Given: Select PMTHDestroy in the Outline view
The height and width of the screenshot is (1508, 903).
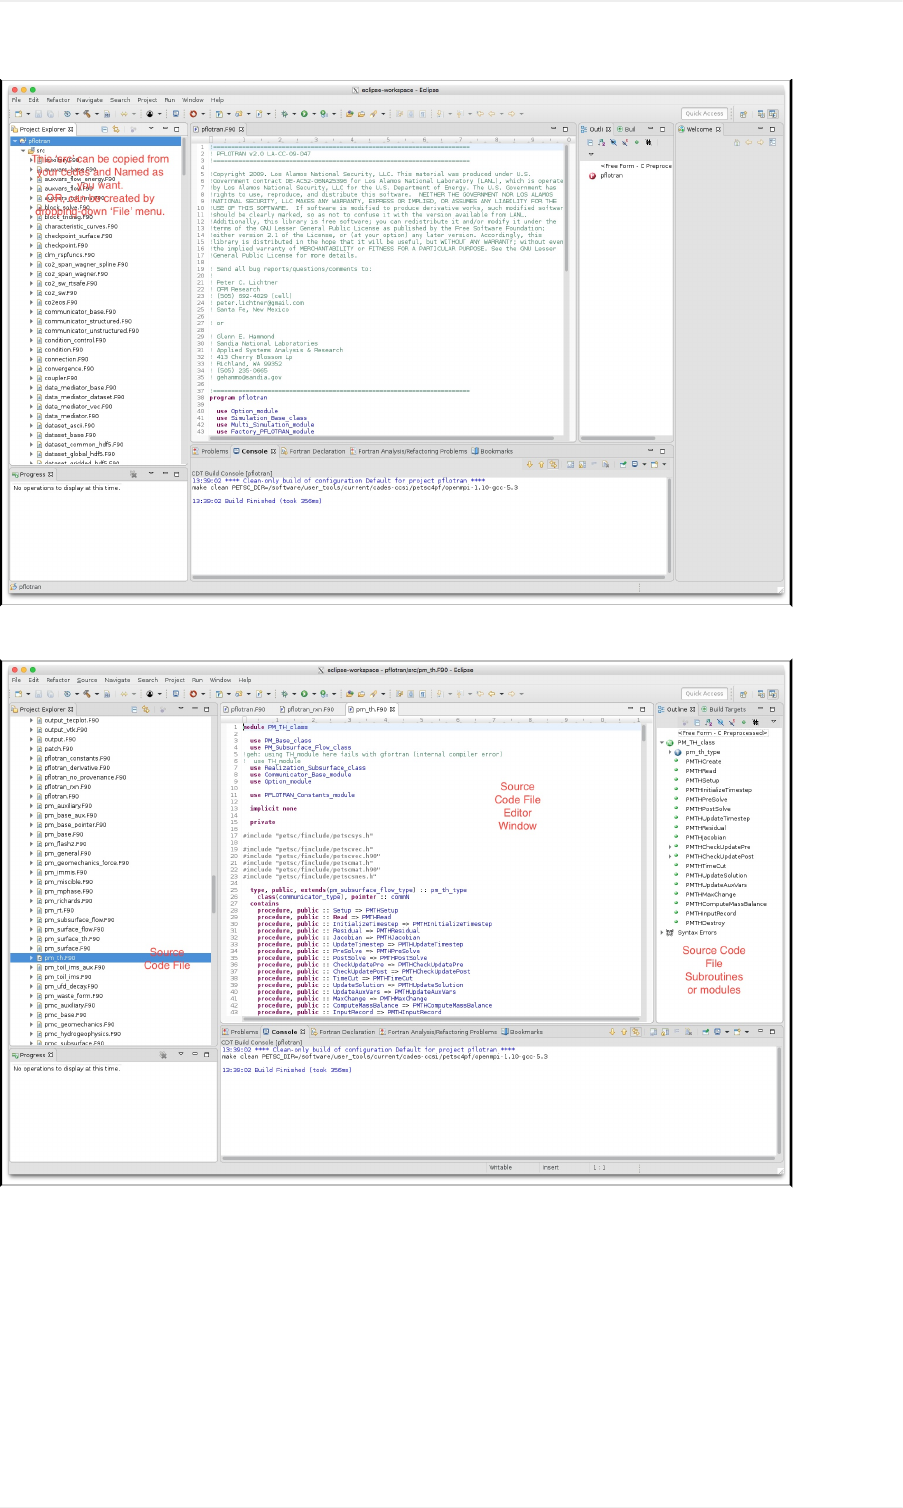Looking at the screenshot, I should click(x=705, y=923).
